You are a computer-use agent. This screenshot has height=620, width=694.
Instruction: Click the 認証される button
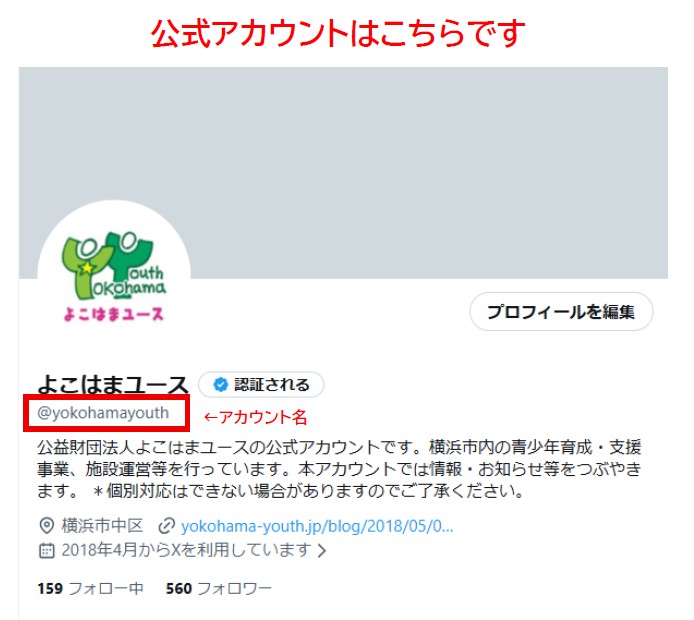261,385
